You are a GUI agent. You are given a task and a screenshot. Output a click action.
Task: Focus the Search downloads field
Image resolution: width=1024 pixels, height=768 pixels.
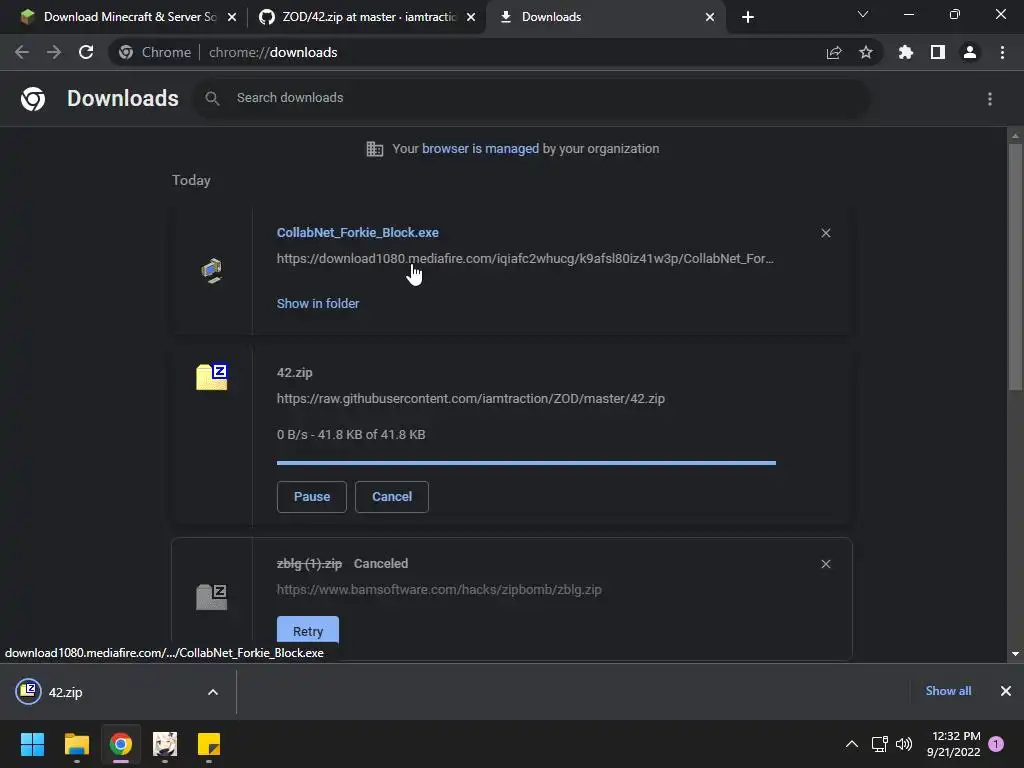click(532, 98)
